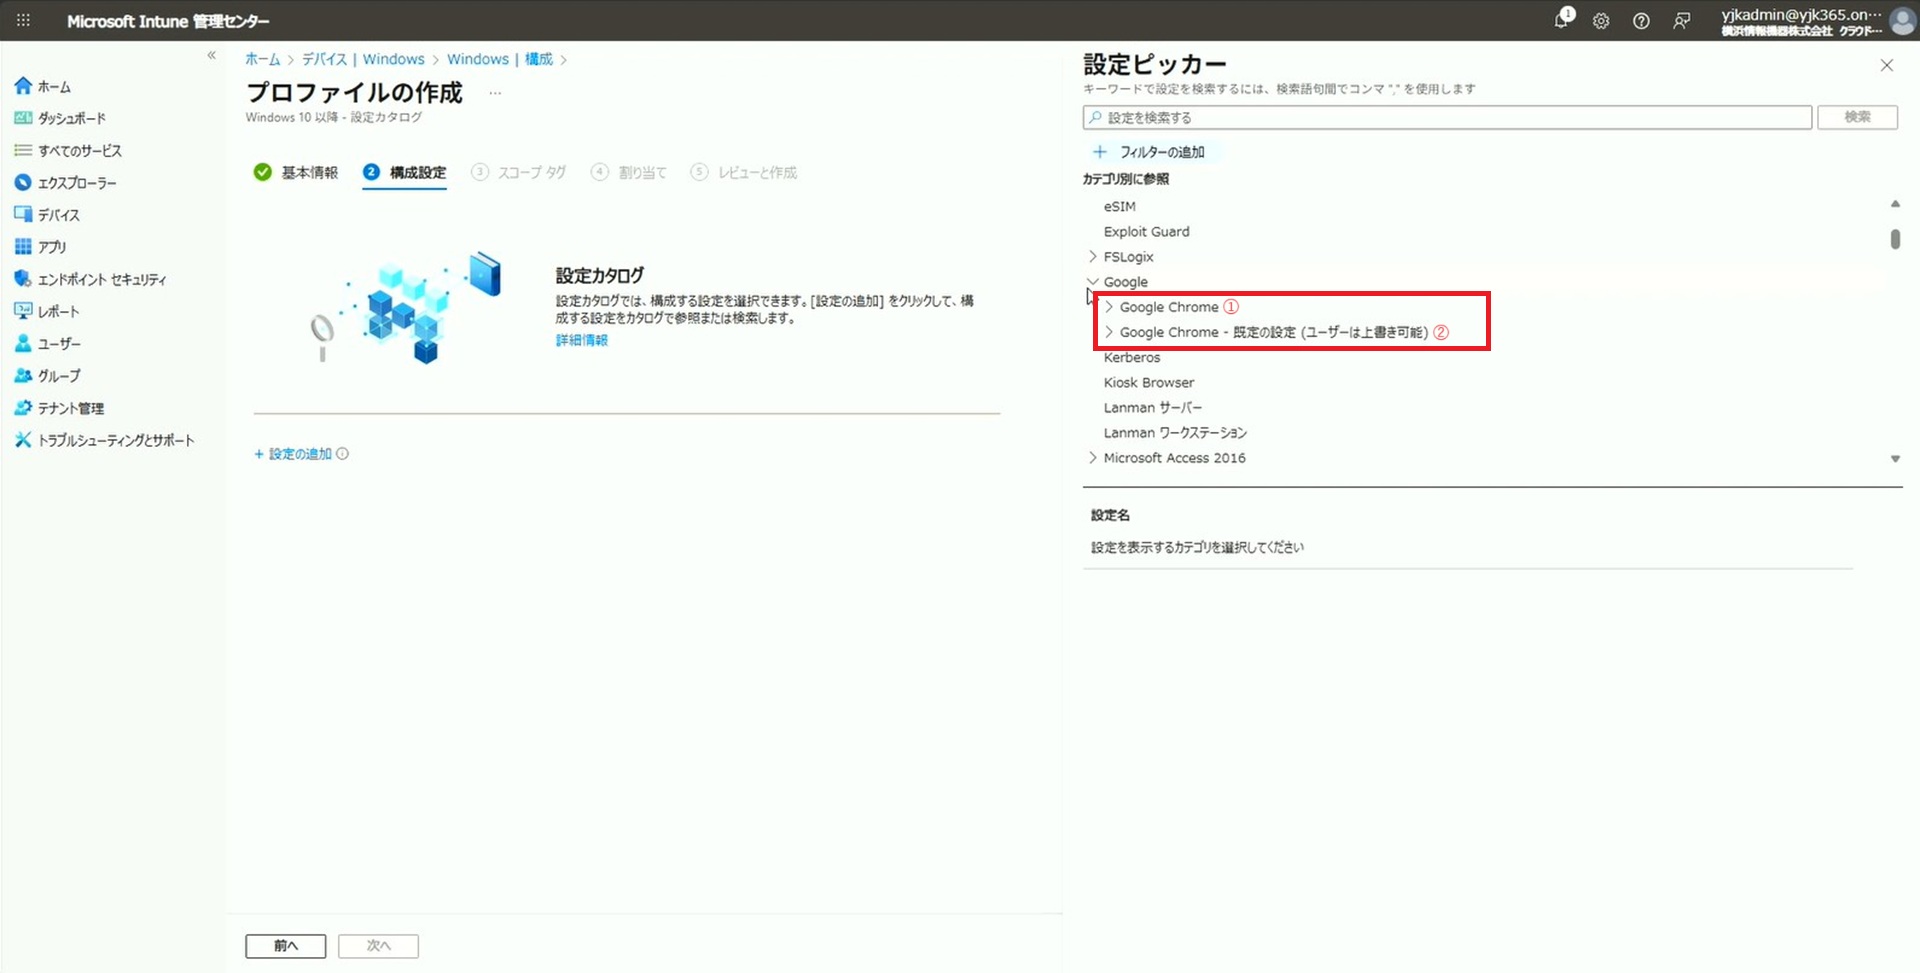Screen dimensions: 1920x973
Task: Collapse the Google category node
Action: coord(1093,282)
